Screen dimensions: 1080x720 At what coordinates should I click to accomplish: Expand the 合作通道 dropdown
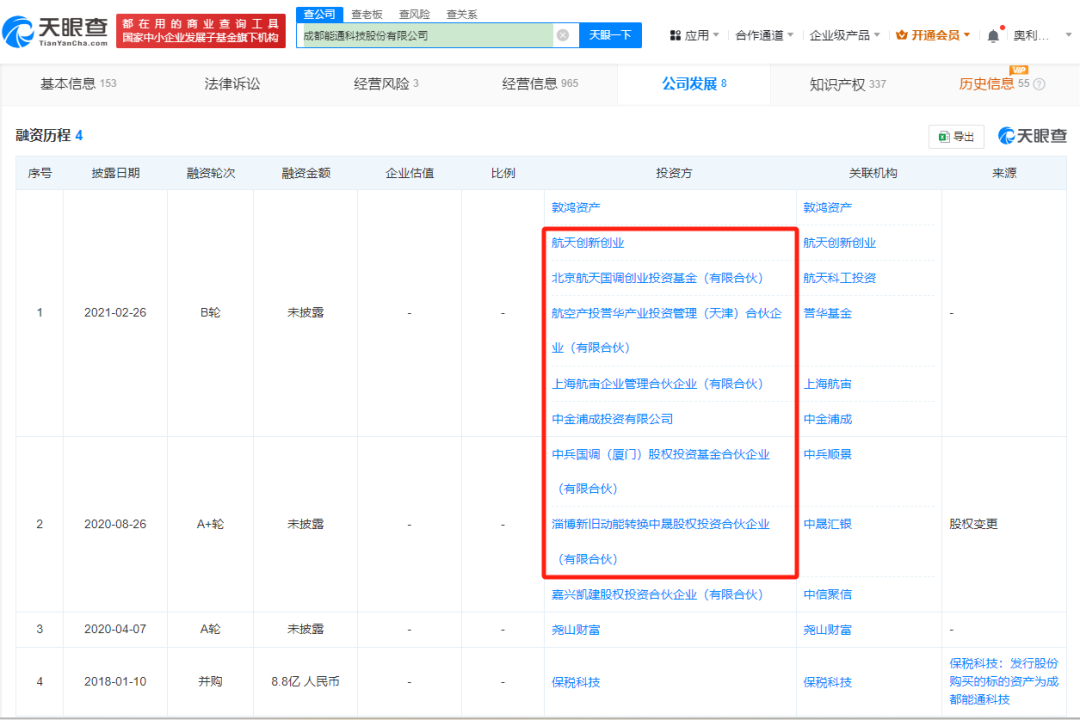[765, 35]
